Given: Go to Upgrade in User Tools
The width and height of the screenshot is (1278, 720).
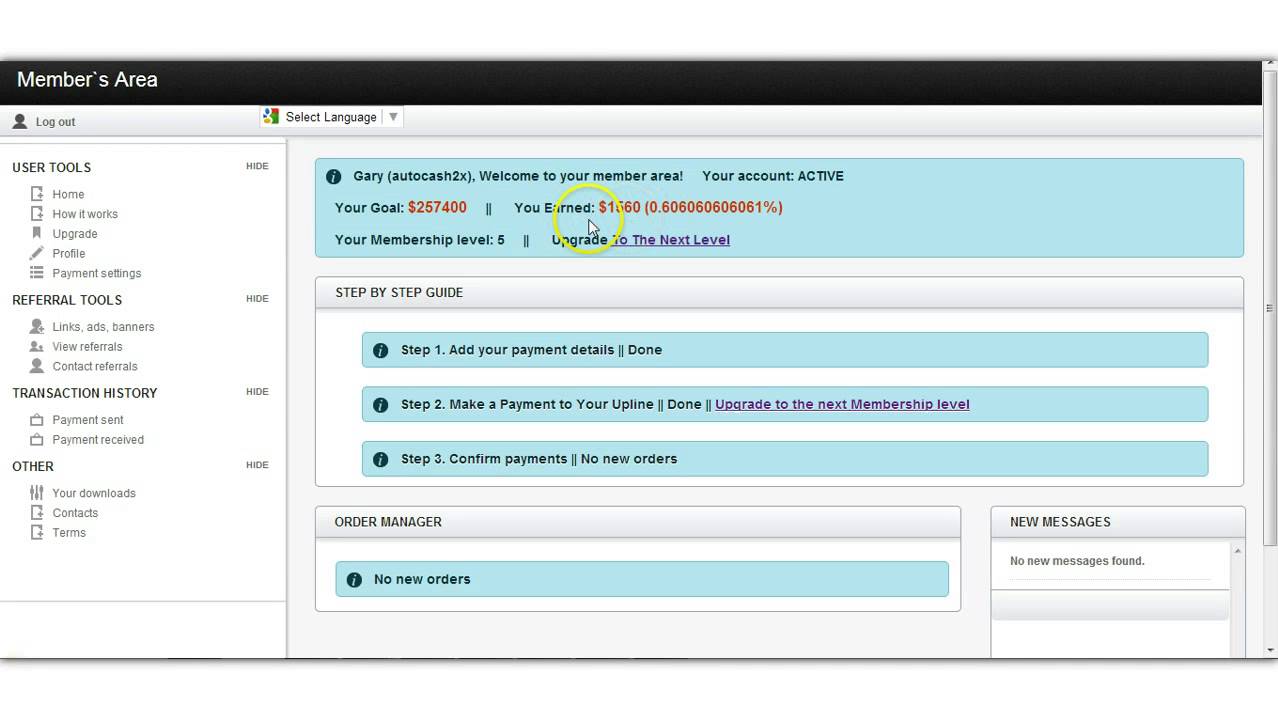Looking at the screenshot, I should (x=75, y=234).
